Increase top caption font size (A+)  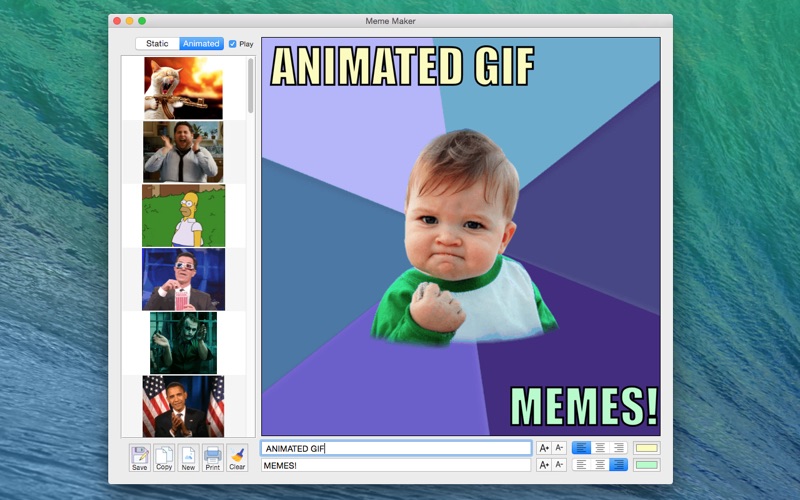pos(544,448)
